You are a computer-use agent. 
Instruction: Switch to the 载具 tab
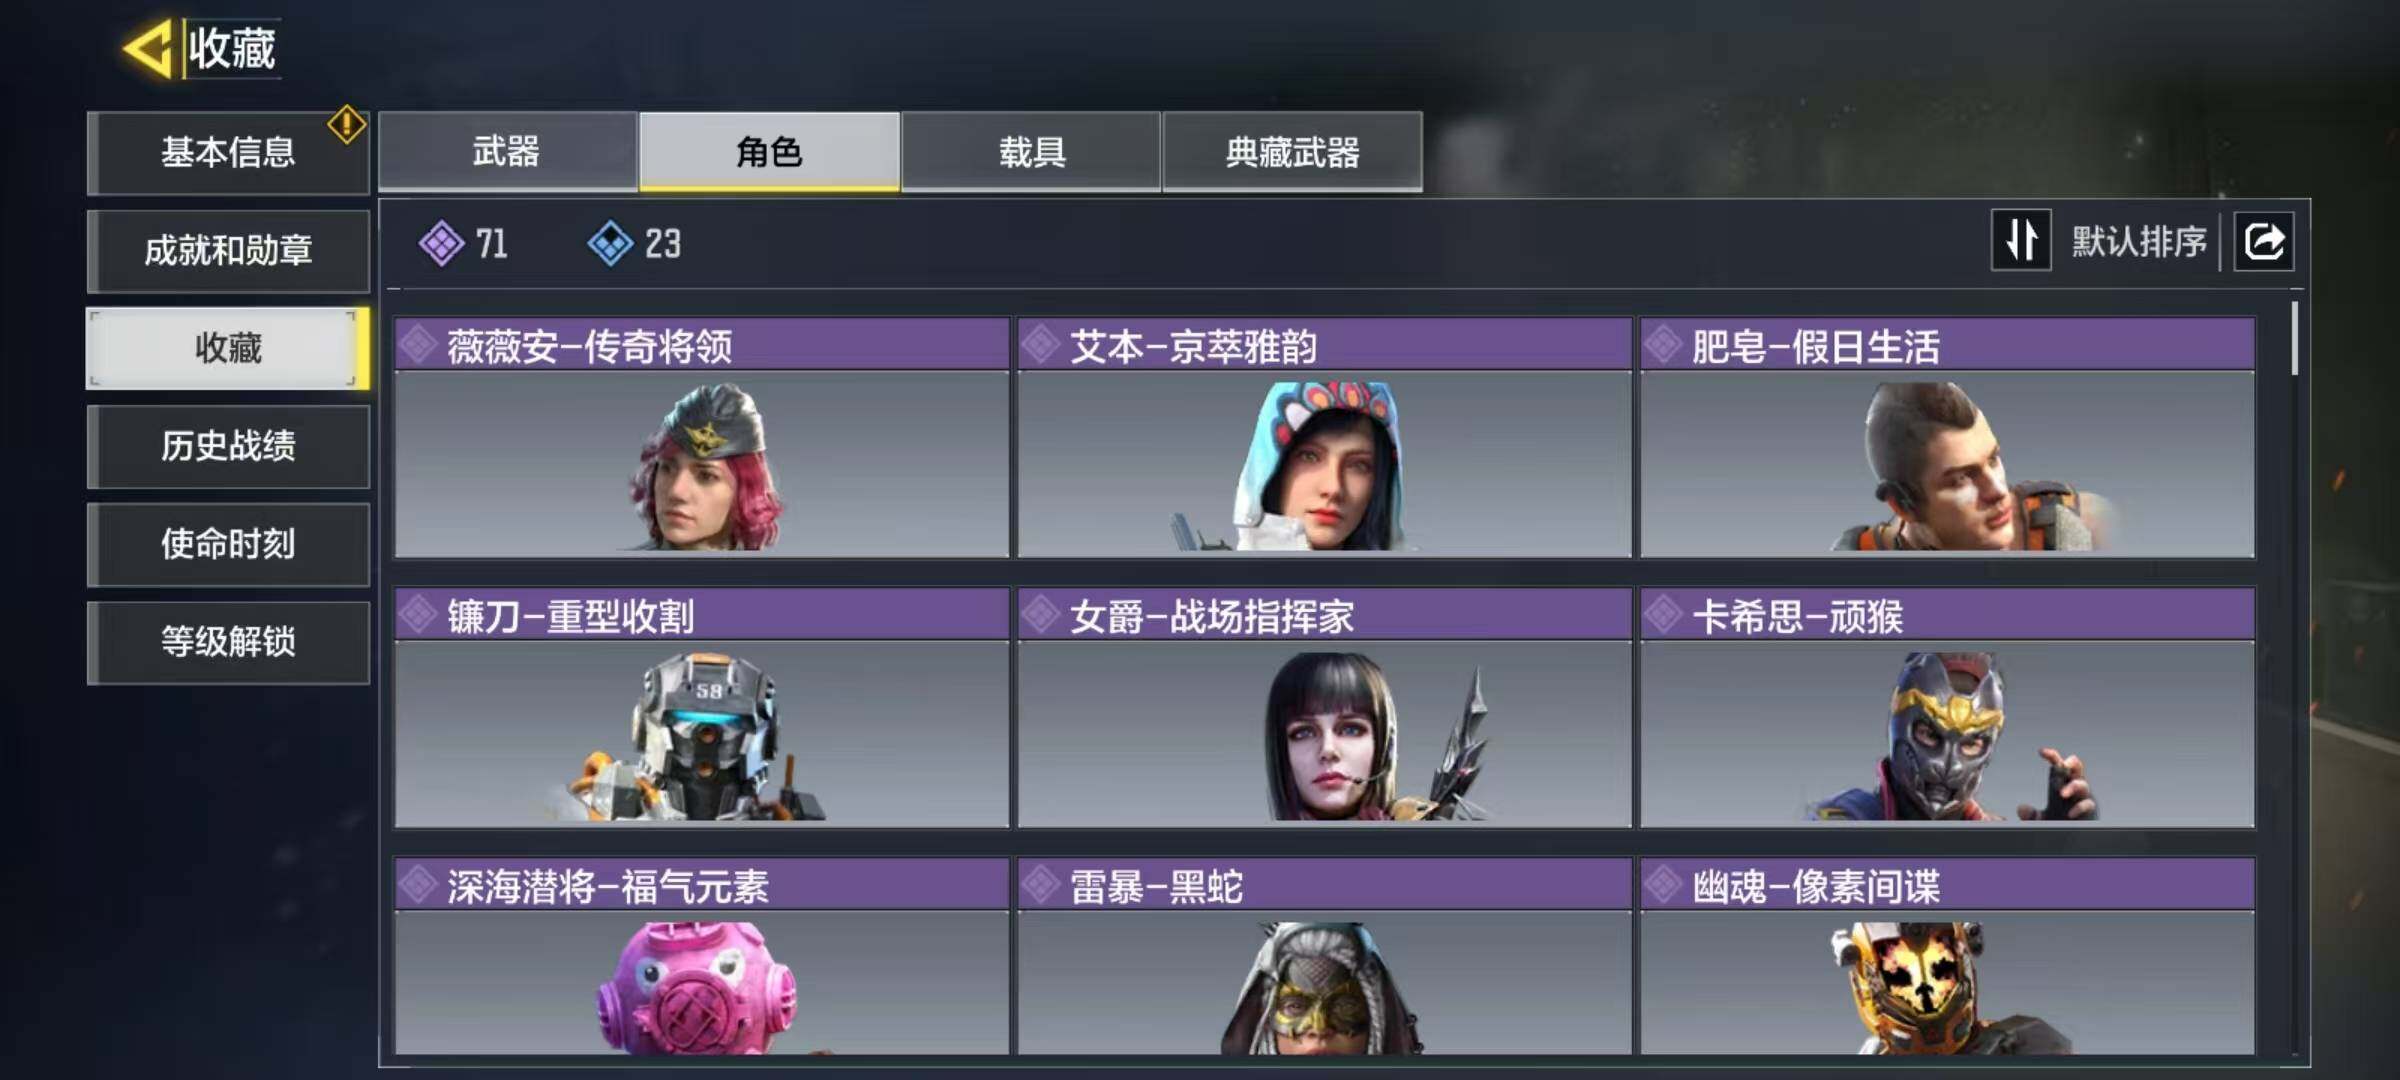point(1031,152)
